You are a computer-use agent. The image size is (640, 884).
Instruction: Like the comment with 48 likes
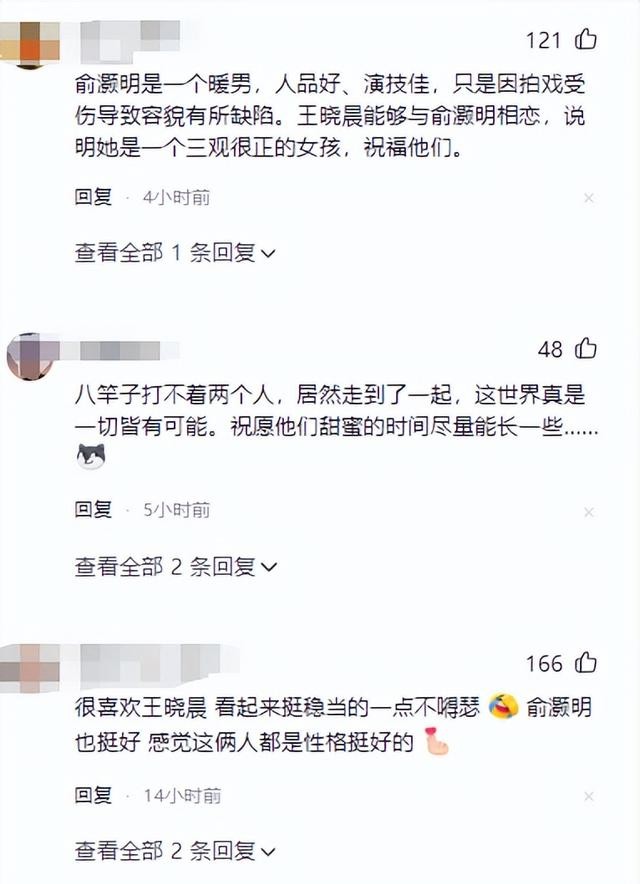[x=586, y=348]
